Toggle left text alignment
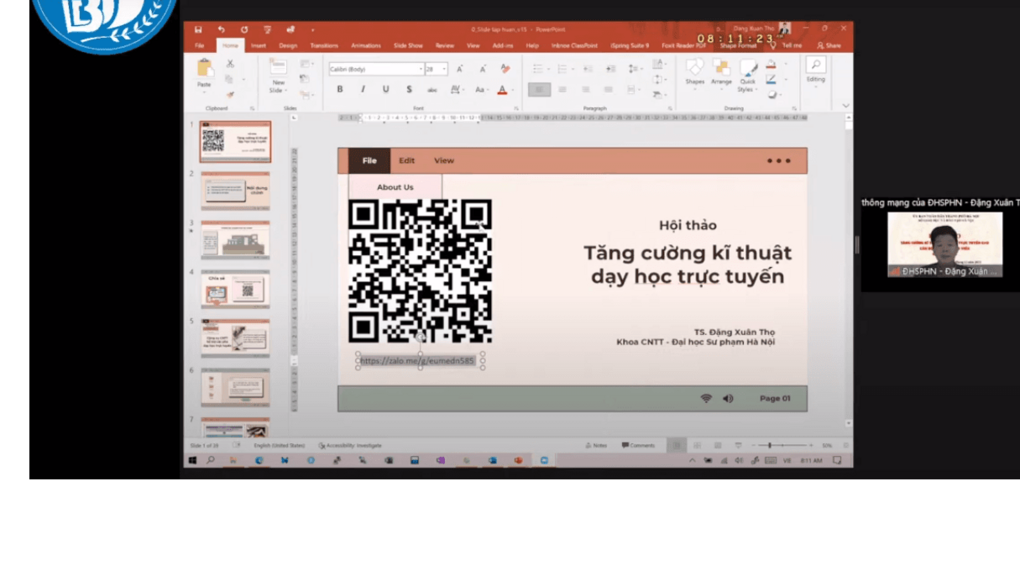 click(x=539, y=90)
